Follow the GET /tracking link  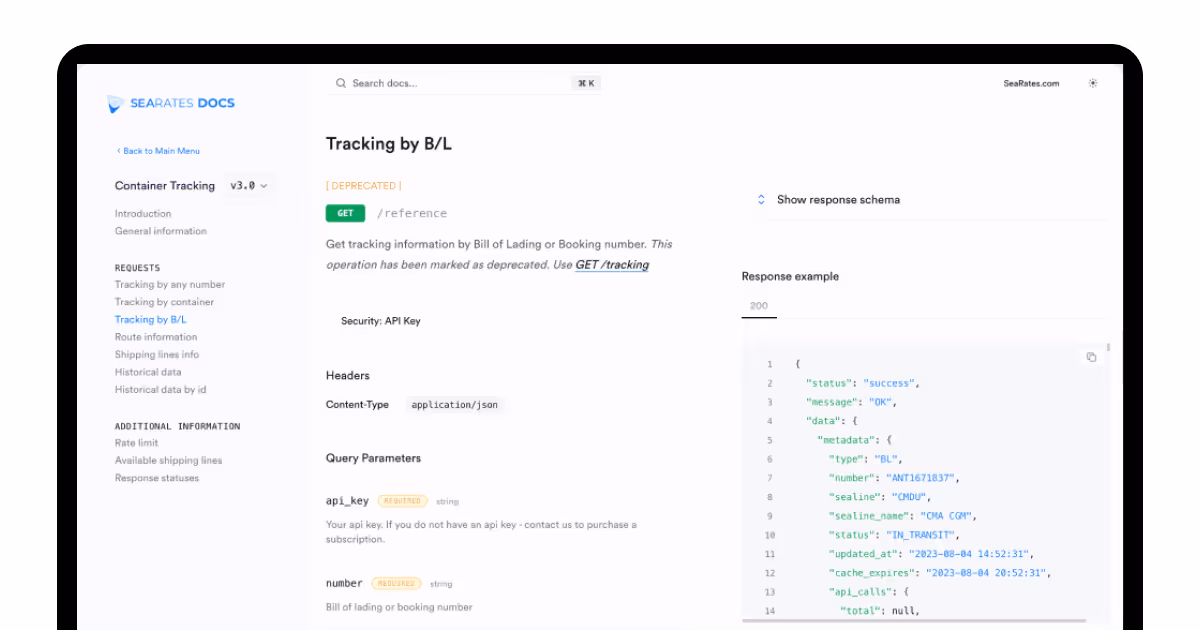coord(612,265)
